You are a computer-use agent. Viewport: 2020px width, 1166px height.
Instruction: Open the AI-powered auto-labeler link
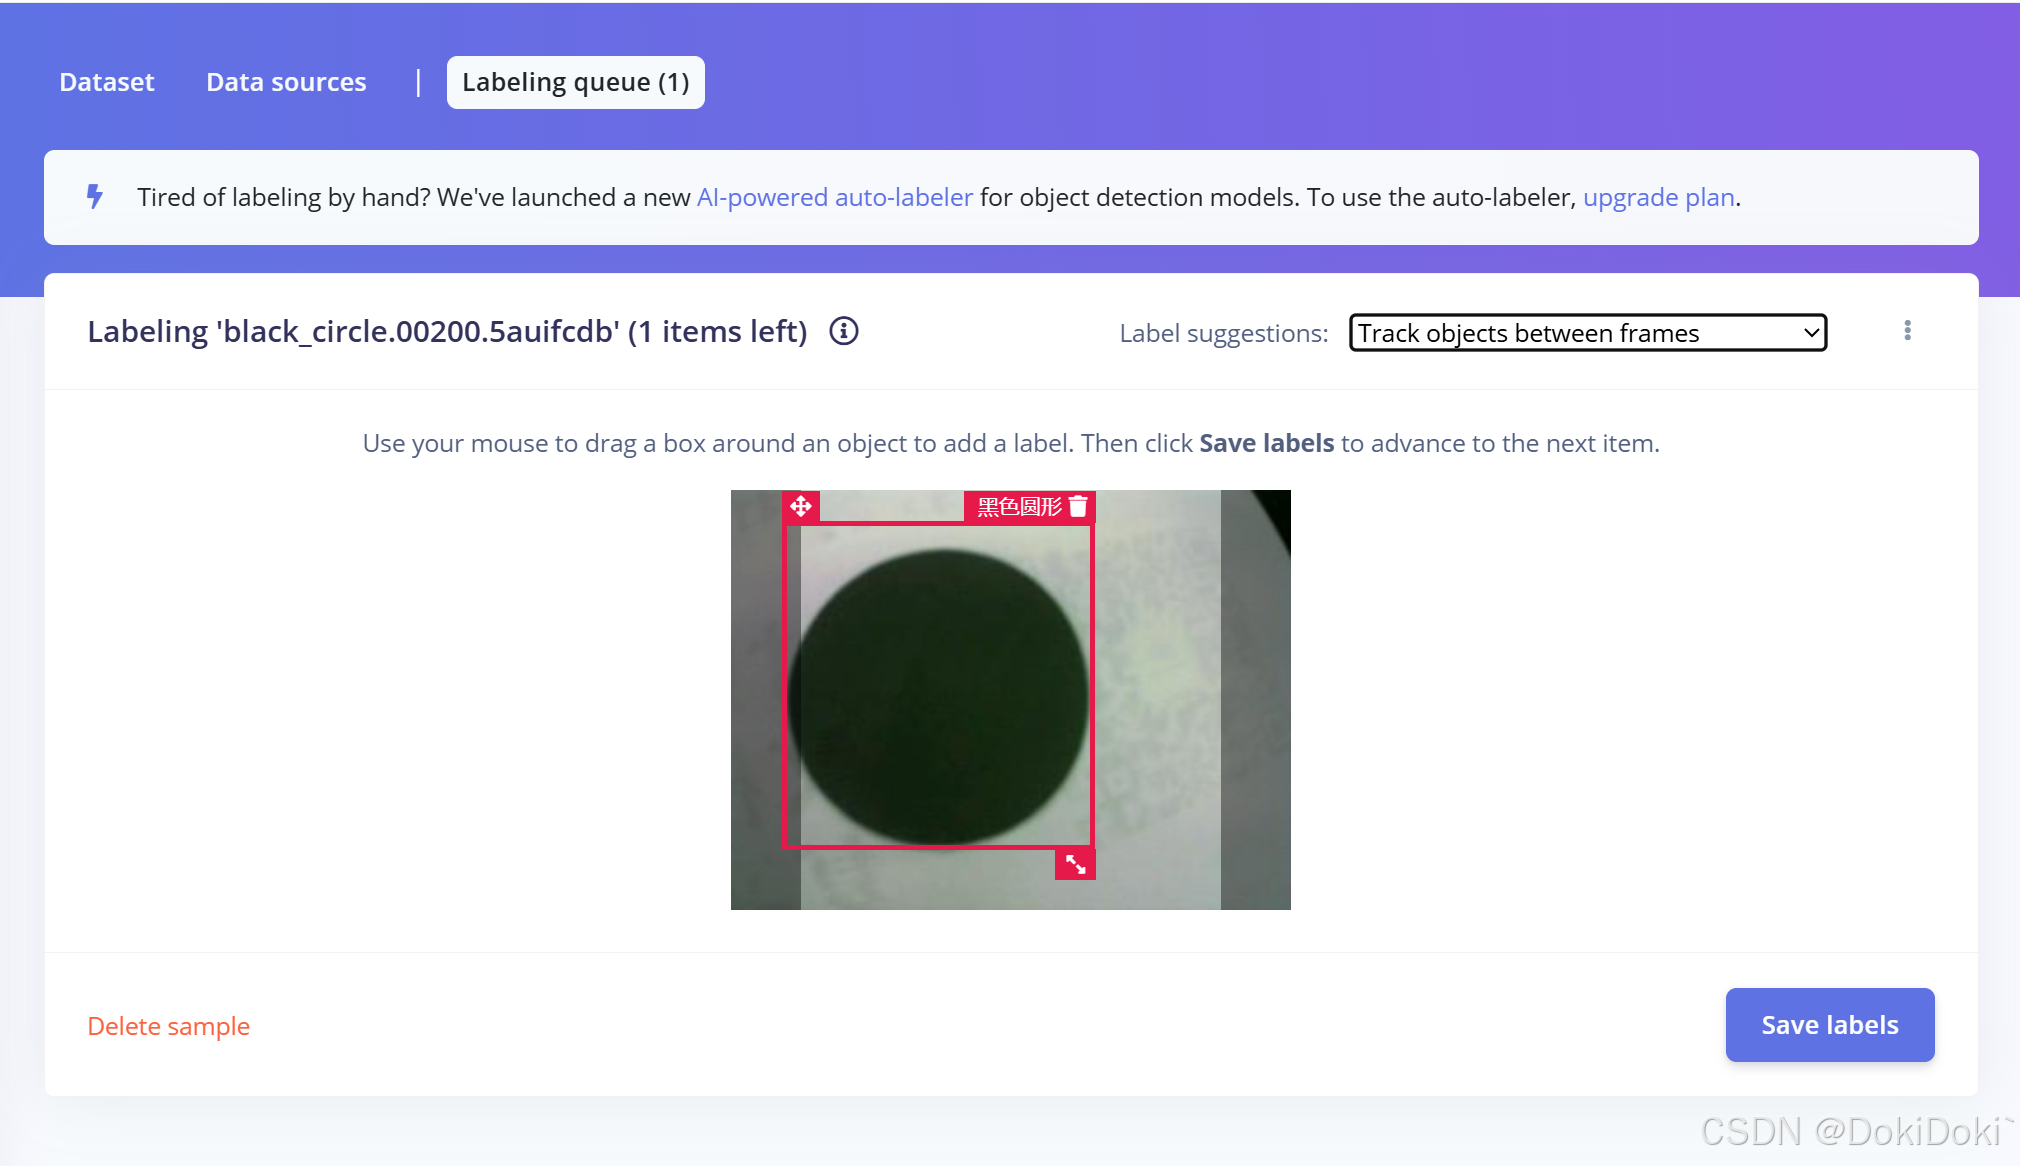tap(834, 197)
